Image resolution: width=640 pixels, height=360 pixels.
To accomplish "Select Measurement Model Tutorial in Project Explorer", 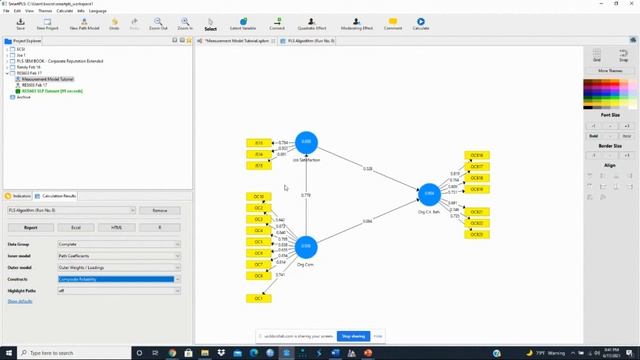I will [48, 79].
